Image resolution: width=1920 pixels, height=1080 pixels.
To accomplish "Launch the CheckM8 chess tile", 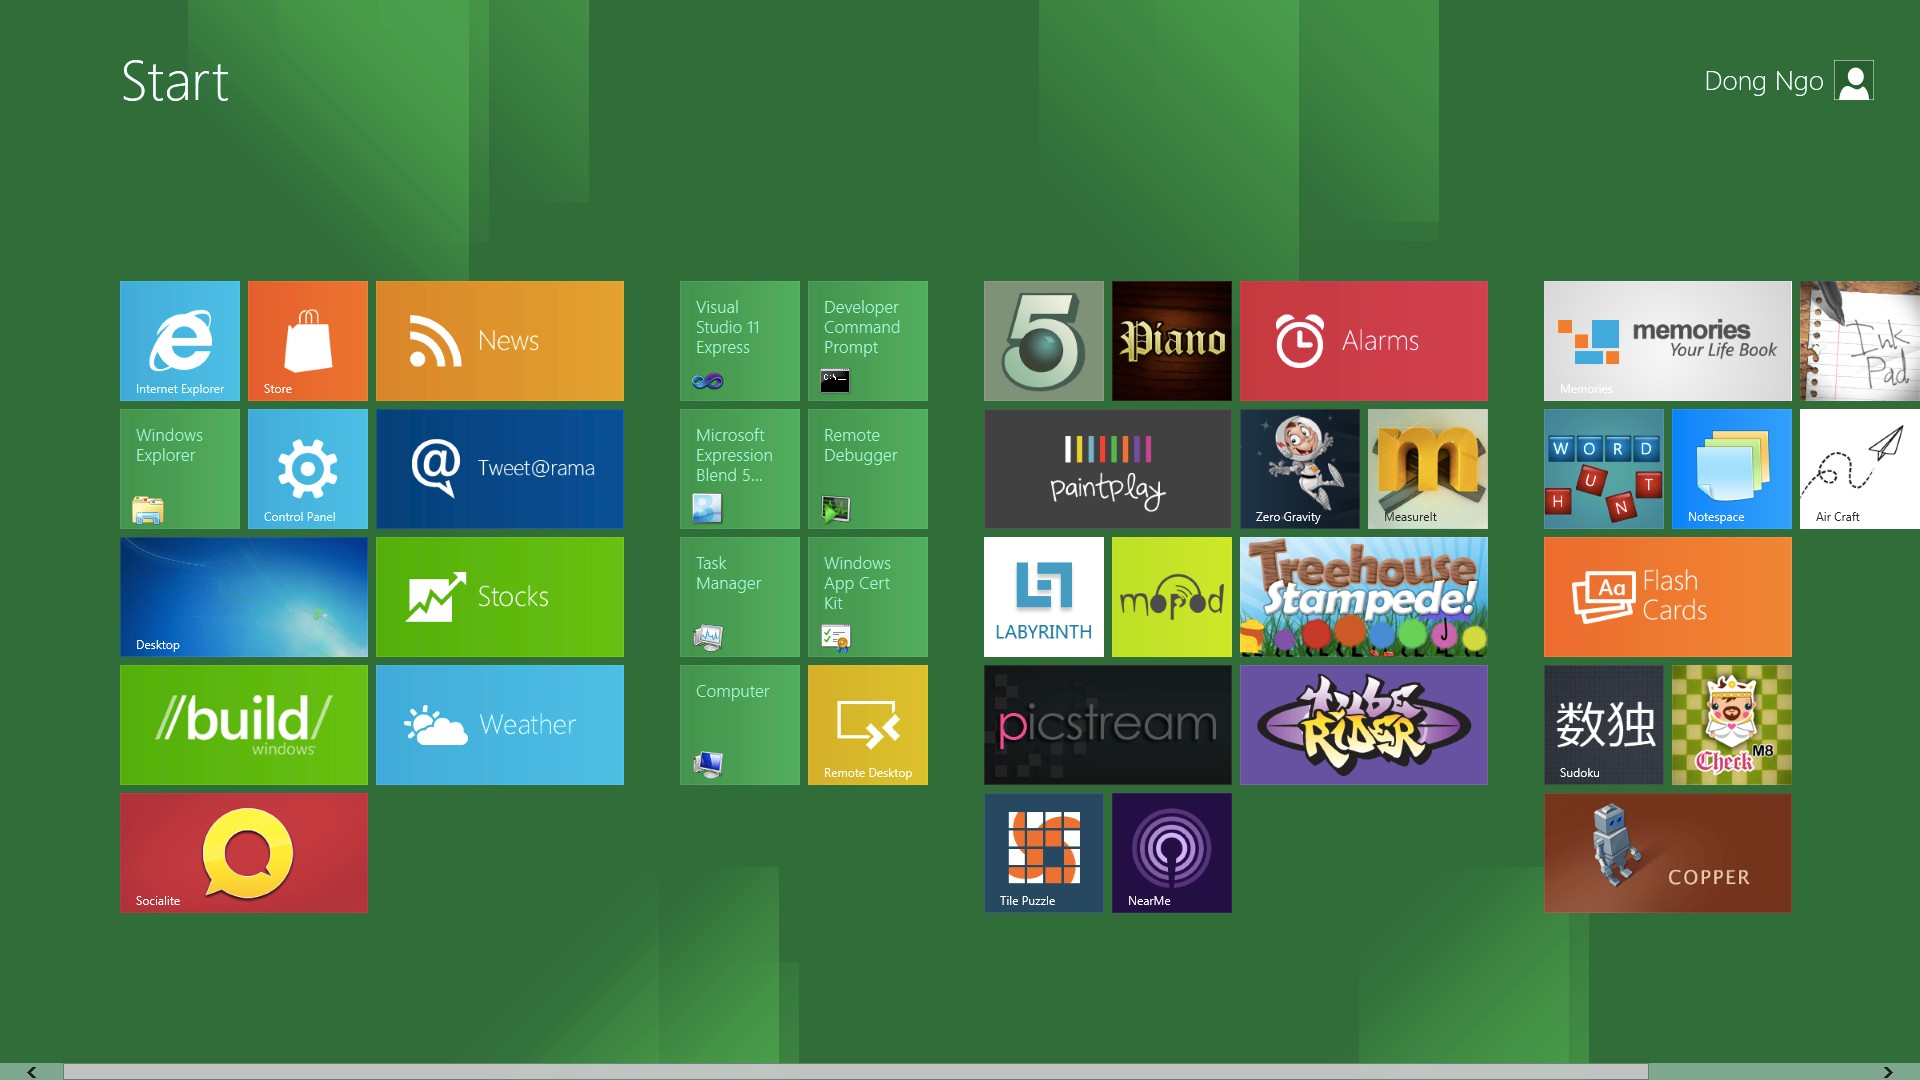I will (1732, 725).
